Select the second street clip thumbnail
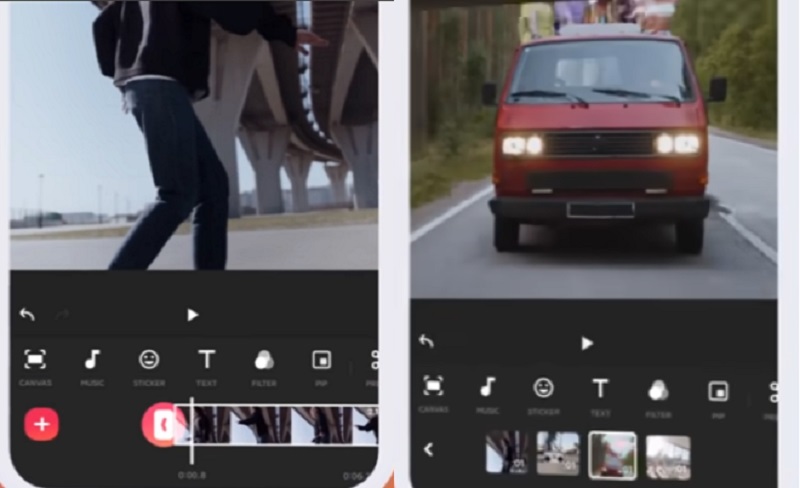The width and height of the screenshot is (800, 488). pos(558,453)
